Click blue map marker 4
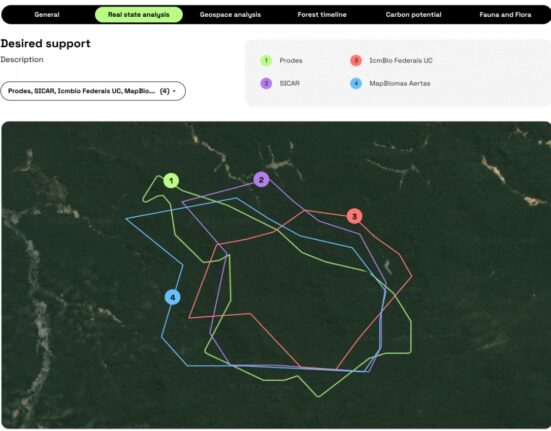The height and width of the screenshot is (431, 551). (x=173, y=297)
